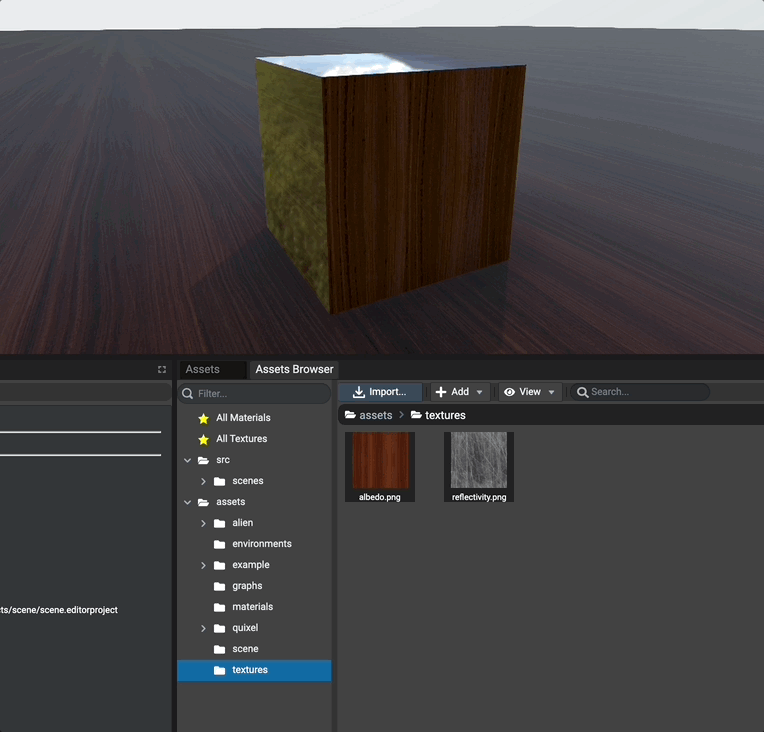764x732 pixels.
Task: Click the download icon on Import
Action: coord(359,392)
